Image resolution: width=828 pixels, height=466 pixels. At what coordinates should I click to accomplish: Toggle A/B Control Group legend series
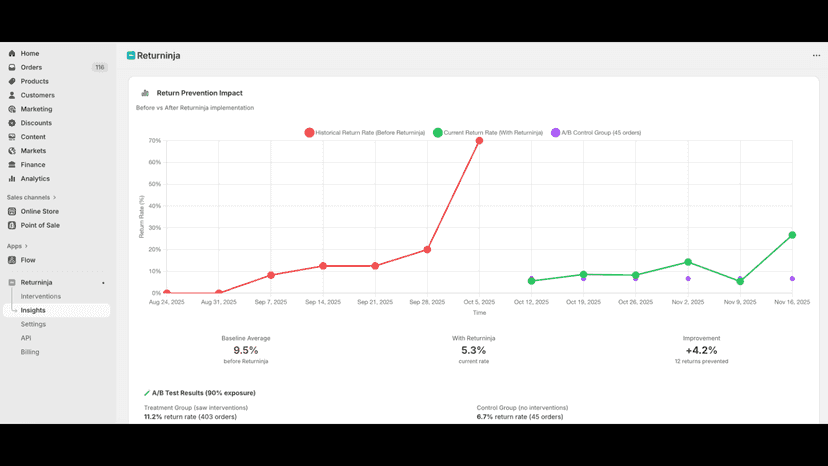pos(596,133)
